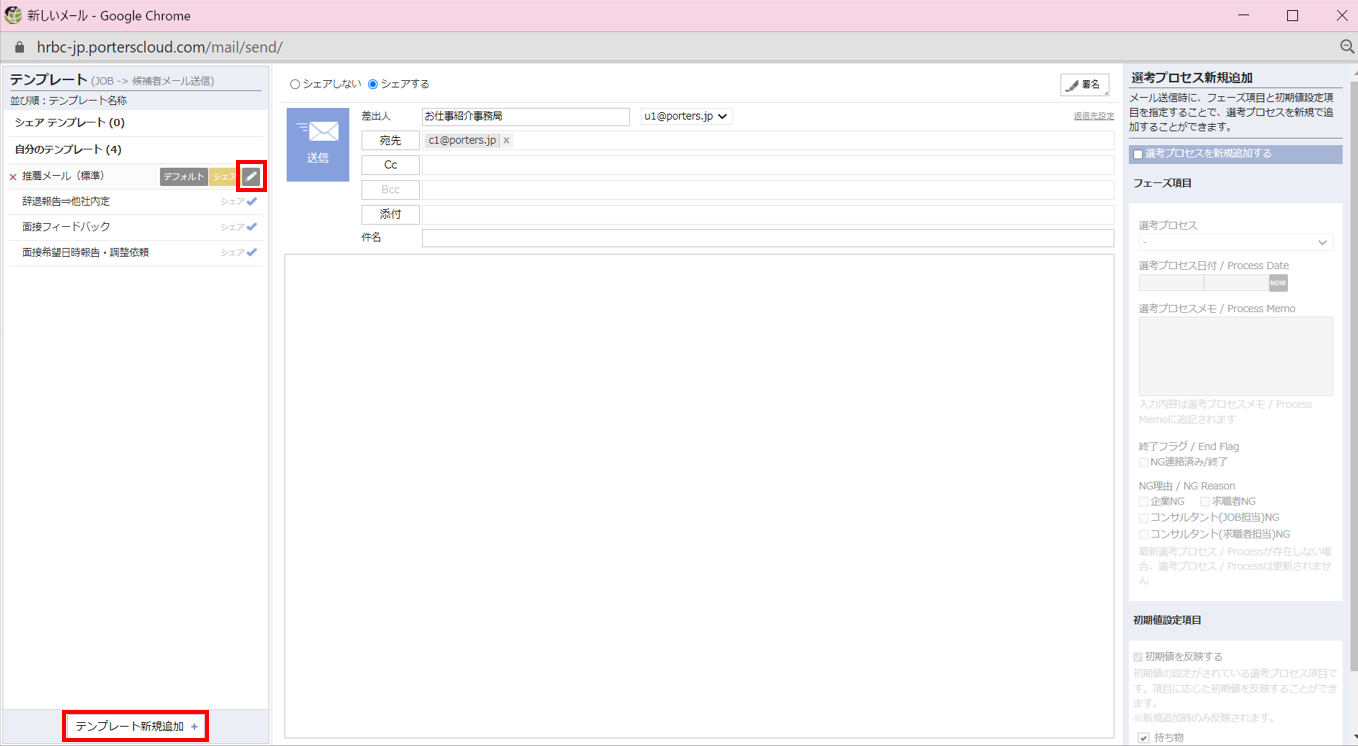This screenshot has height=746, width=1358.
Task: Click into the 件名 subject field
Action: pyautogui.click(x=767, y=238)
